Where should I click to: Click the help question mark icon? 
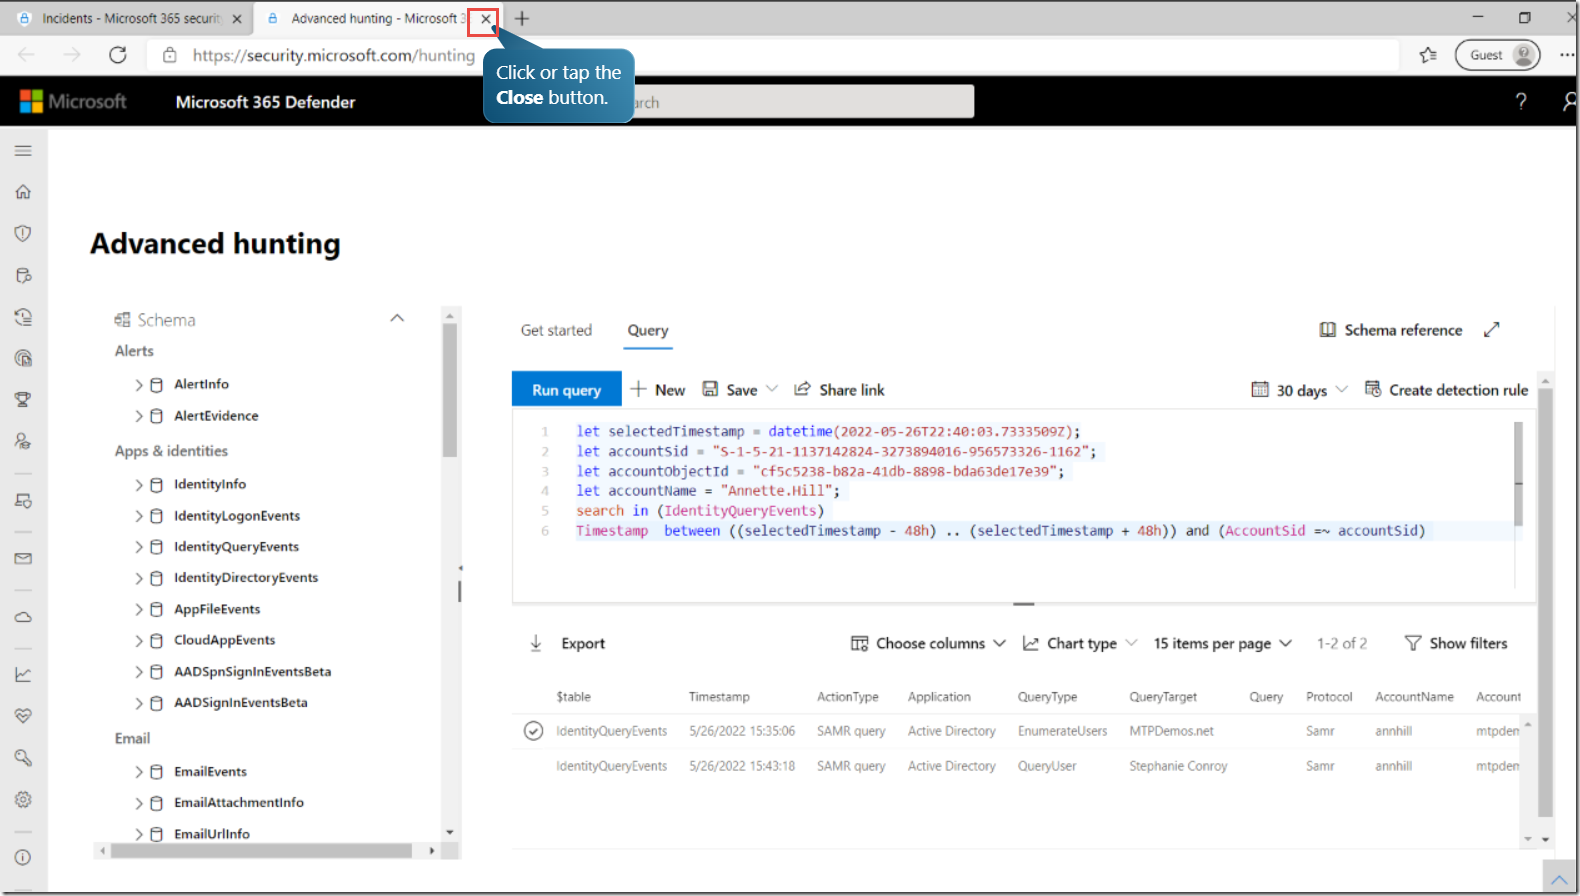pos(1521,101)
